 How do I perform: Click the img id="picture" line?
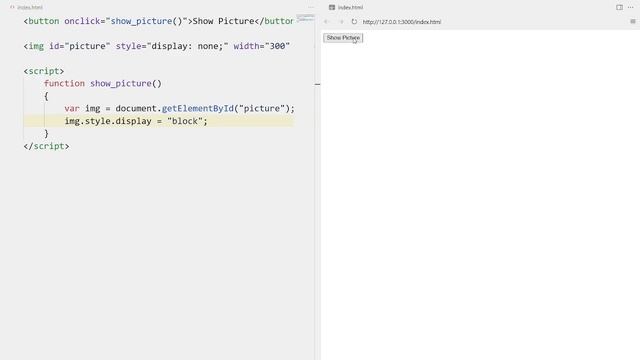(x=157, y=46)
